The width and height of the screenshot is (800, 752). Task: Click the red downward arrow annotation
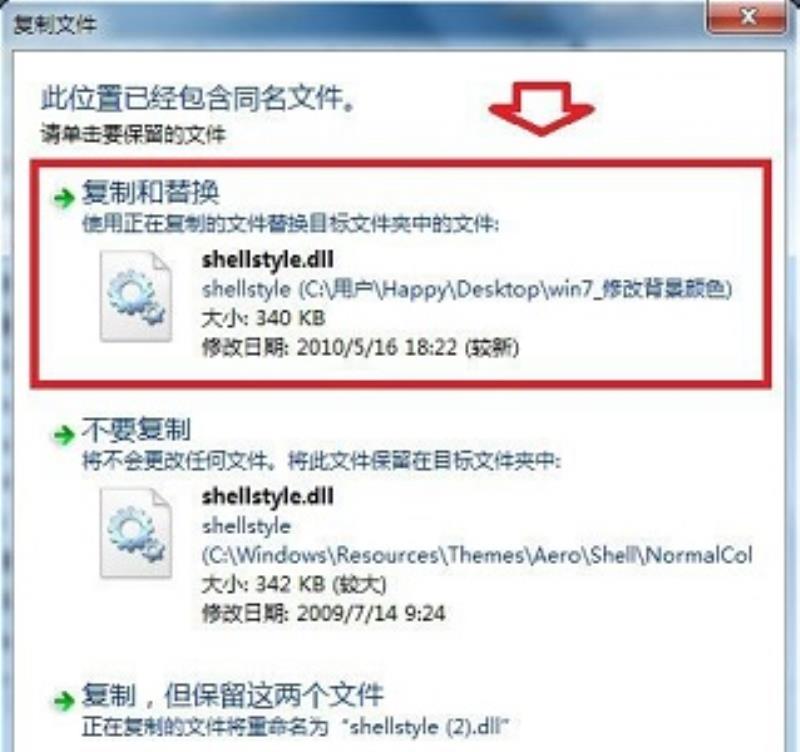coord(541,109)
